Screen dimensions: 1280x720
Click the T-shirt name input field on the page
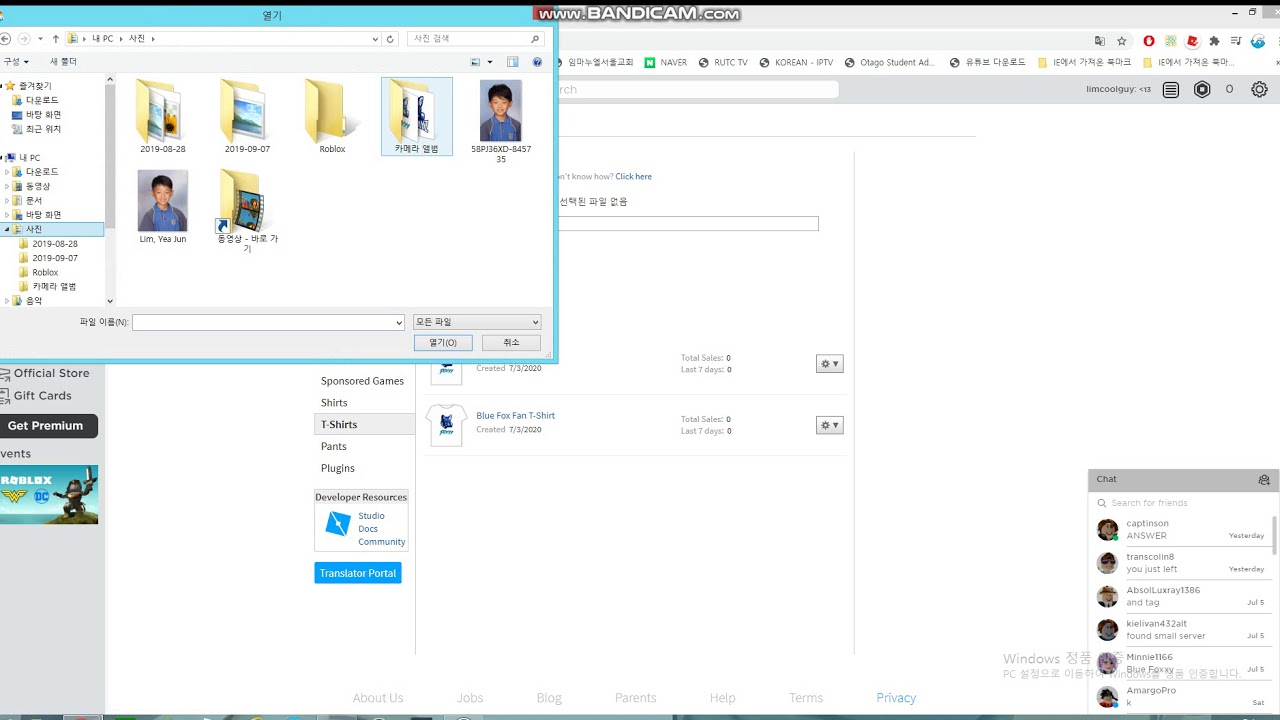coord(688,224)
